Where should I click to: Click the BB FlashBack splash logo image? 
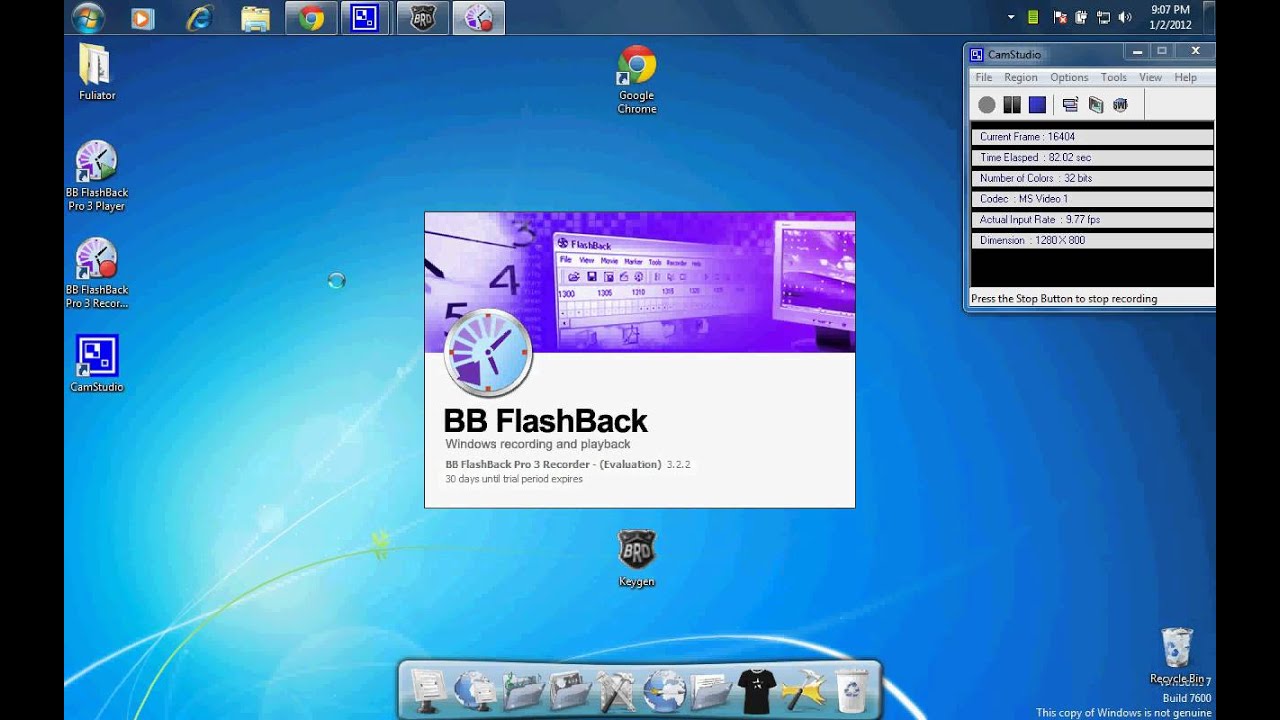[x=488, y=353]
